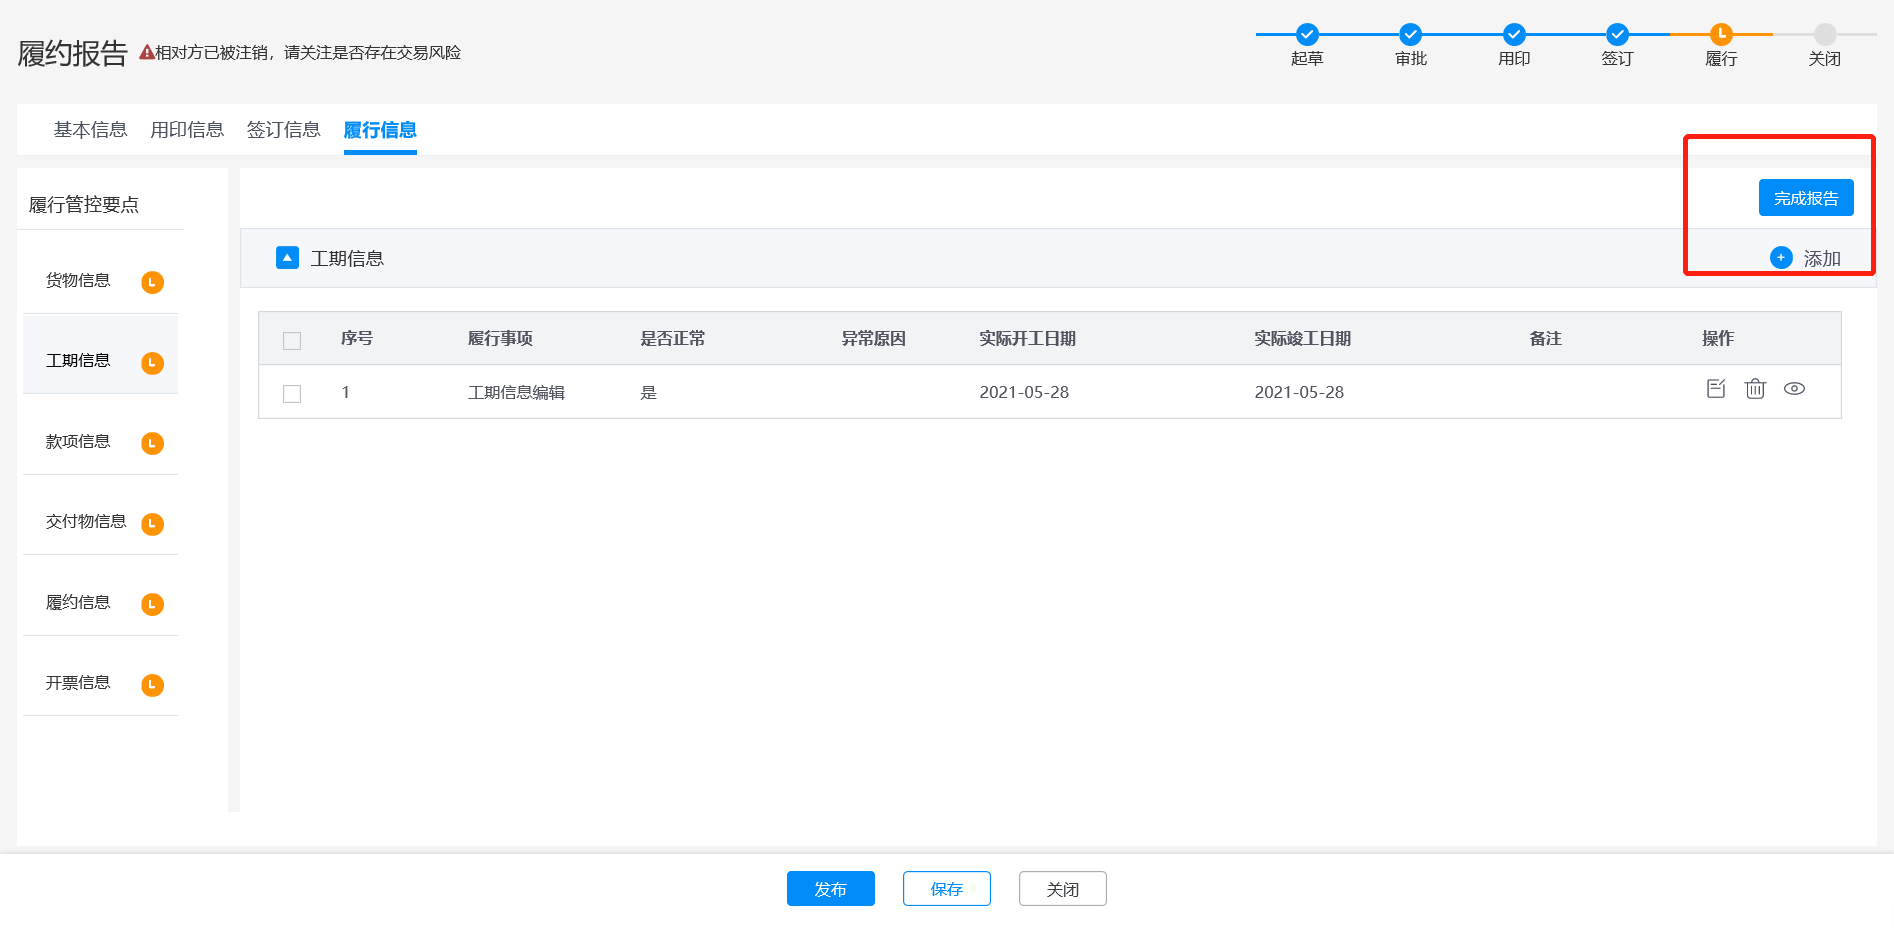Viewport: 1894px width, 928px height.
Task: Click the 完成报告 button
Action: coord(1805,198)
